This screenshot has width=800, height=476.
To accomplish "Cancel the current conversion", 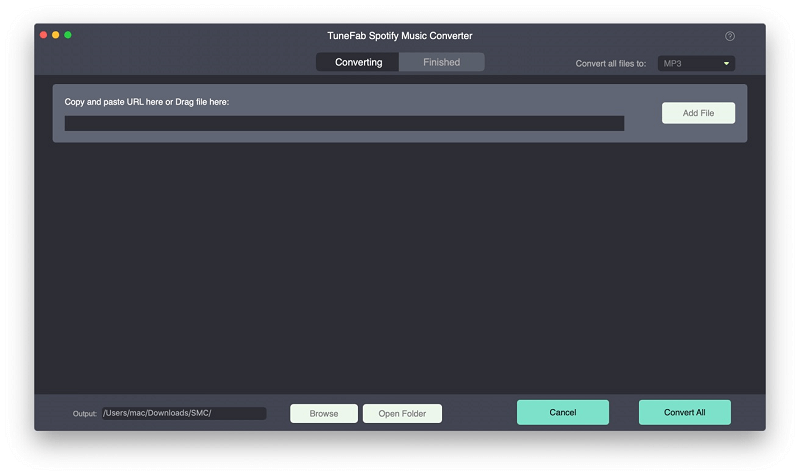I will click(563, 412).
